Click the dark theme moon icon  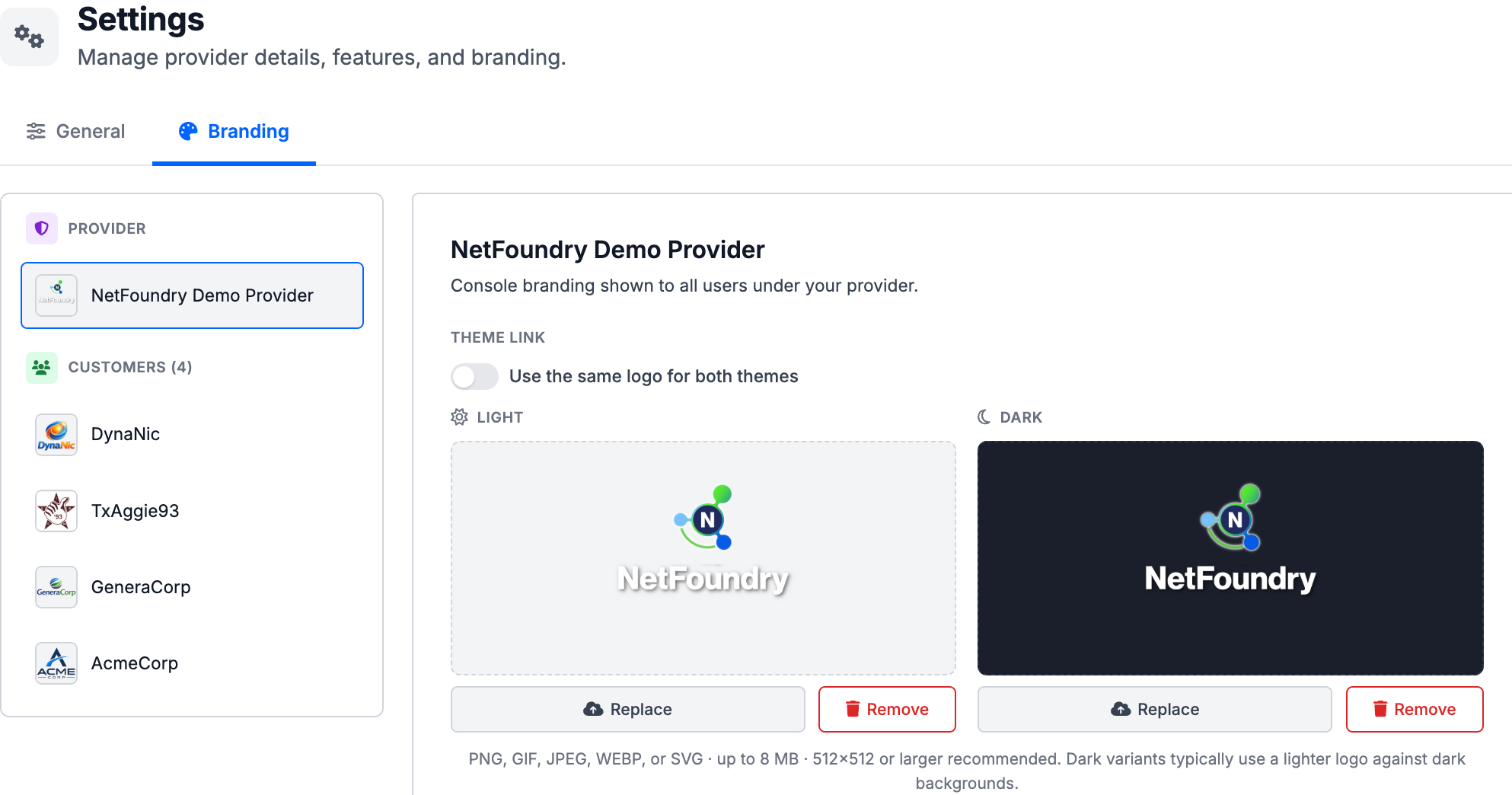tap(985, 417)
